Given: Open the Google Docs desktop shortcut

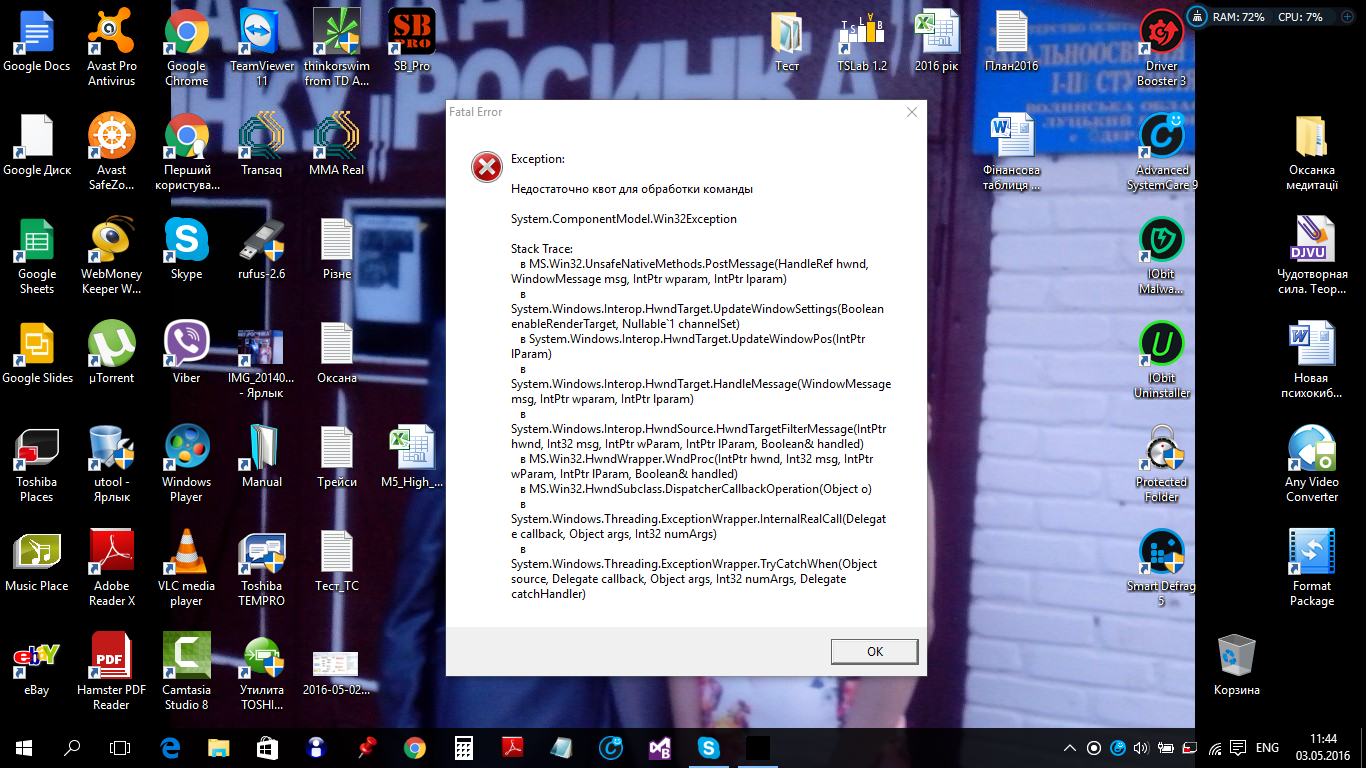Looking at the screenshot, I should (37, 42).
